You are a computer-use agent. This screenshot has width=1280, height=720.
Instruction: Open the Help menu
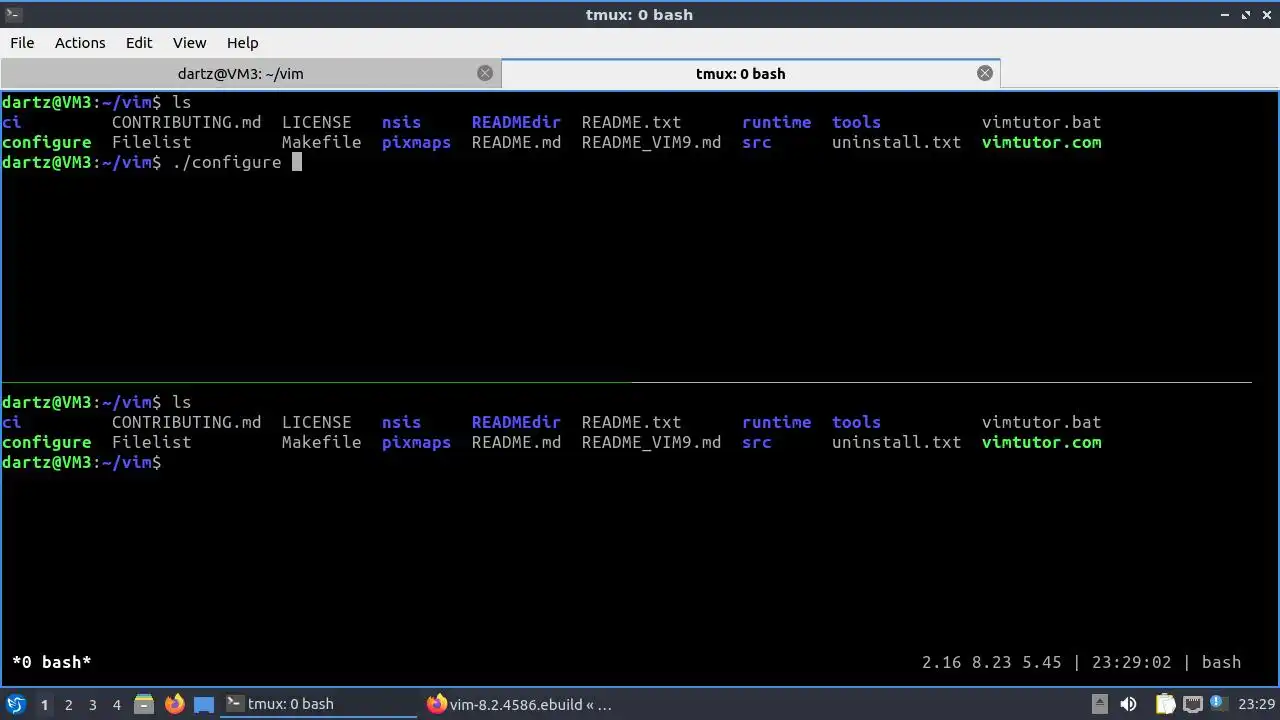point(242,43)
